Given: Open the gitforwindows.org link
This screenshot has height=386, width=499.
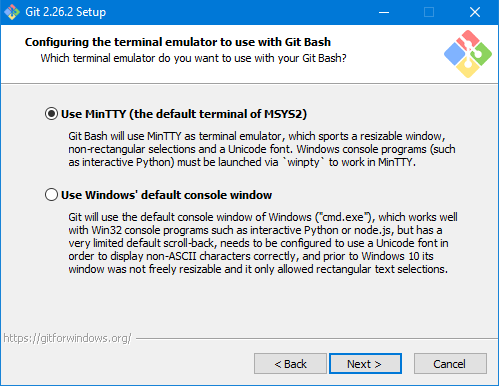Looking at the screenshot, I should click(67, 338).
